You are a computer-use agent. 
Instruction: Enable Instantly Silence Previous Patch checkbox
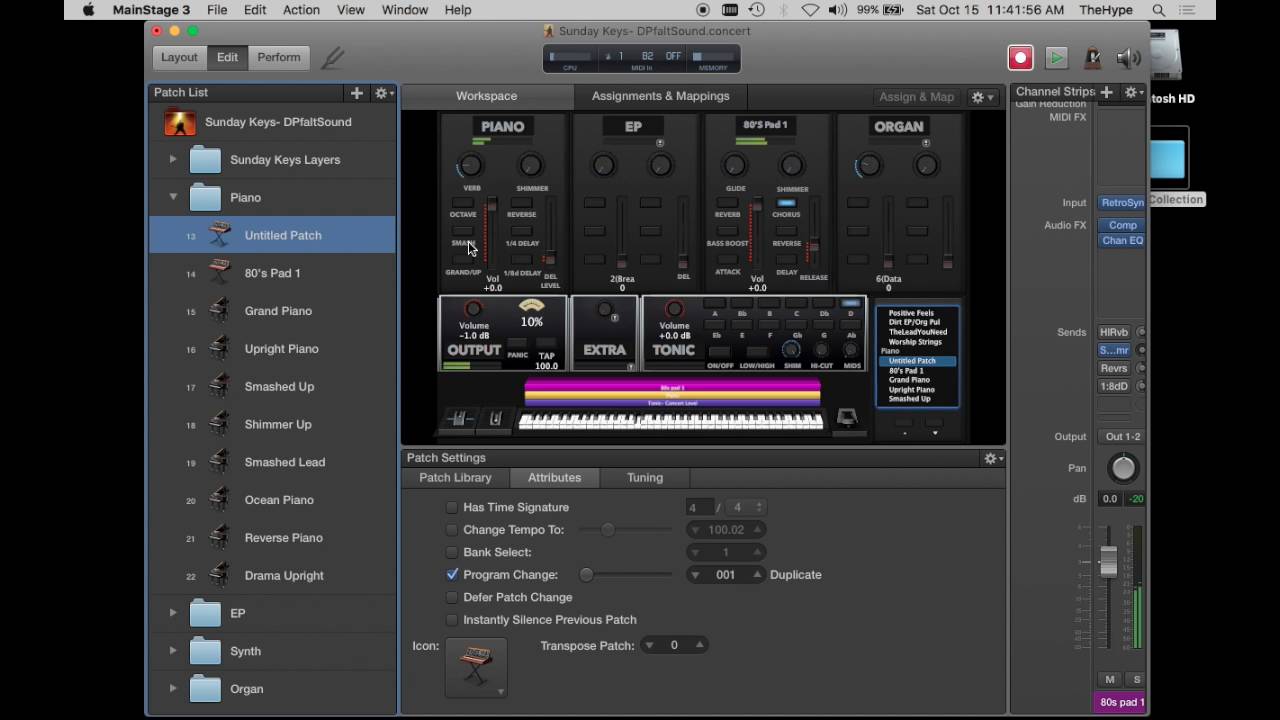452,620
